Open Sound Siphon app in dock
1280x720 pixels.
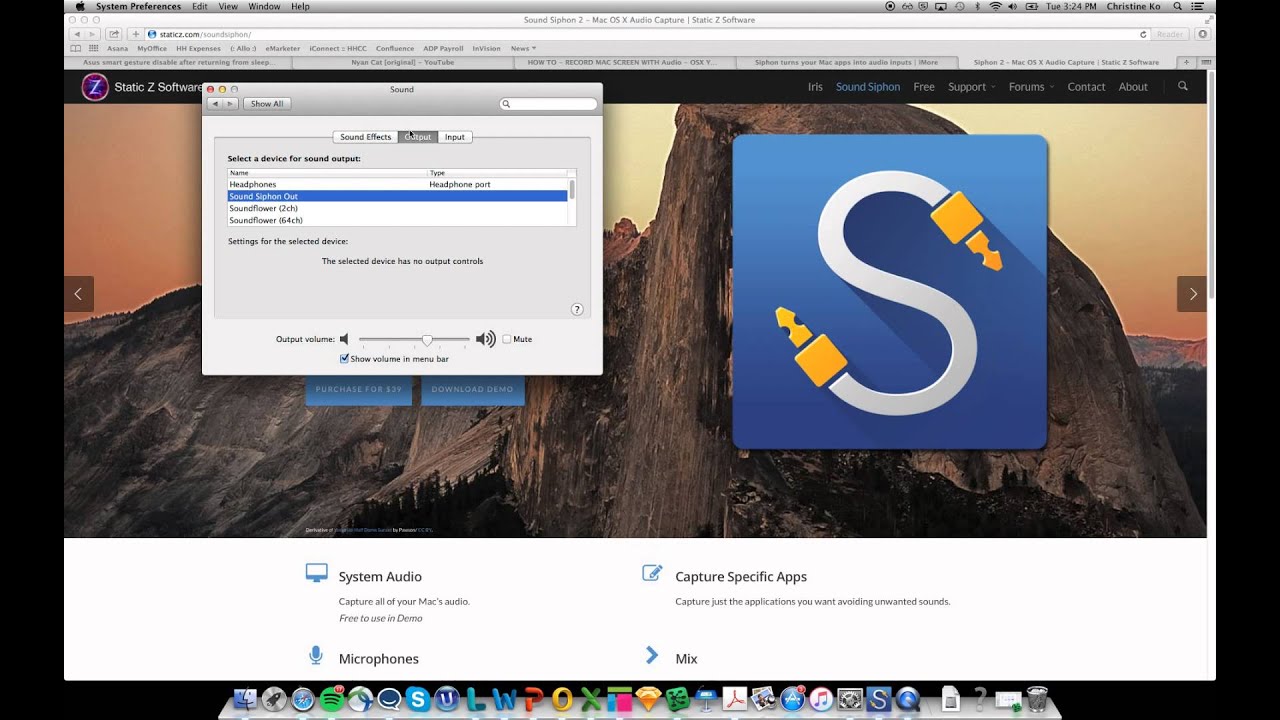click(x=878, y=699)
